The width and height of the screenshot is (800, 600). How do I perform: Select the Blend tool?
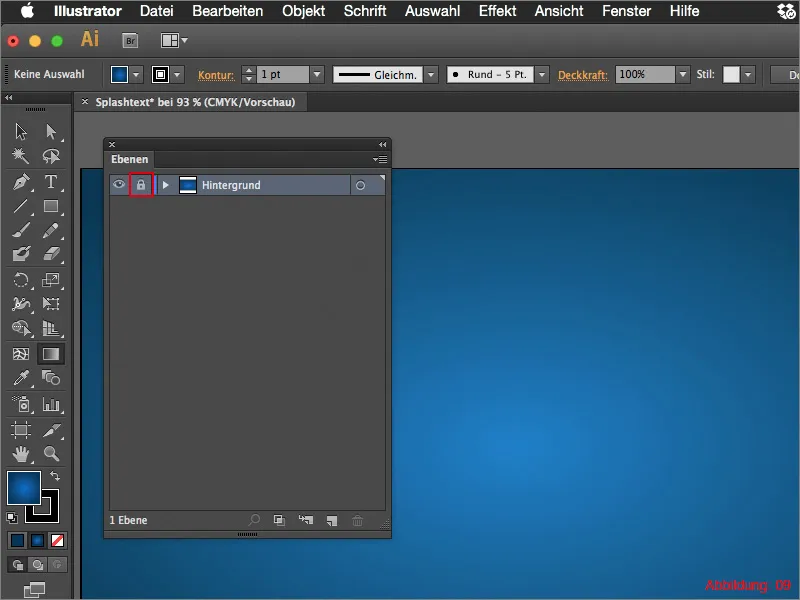[x=51, y=378]
